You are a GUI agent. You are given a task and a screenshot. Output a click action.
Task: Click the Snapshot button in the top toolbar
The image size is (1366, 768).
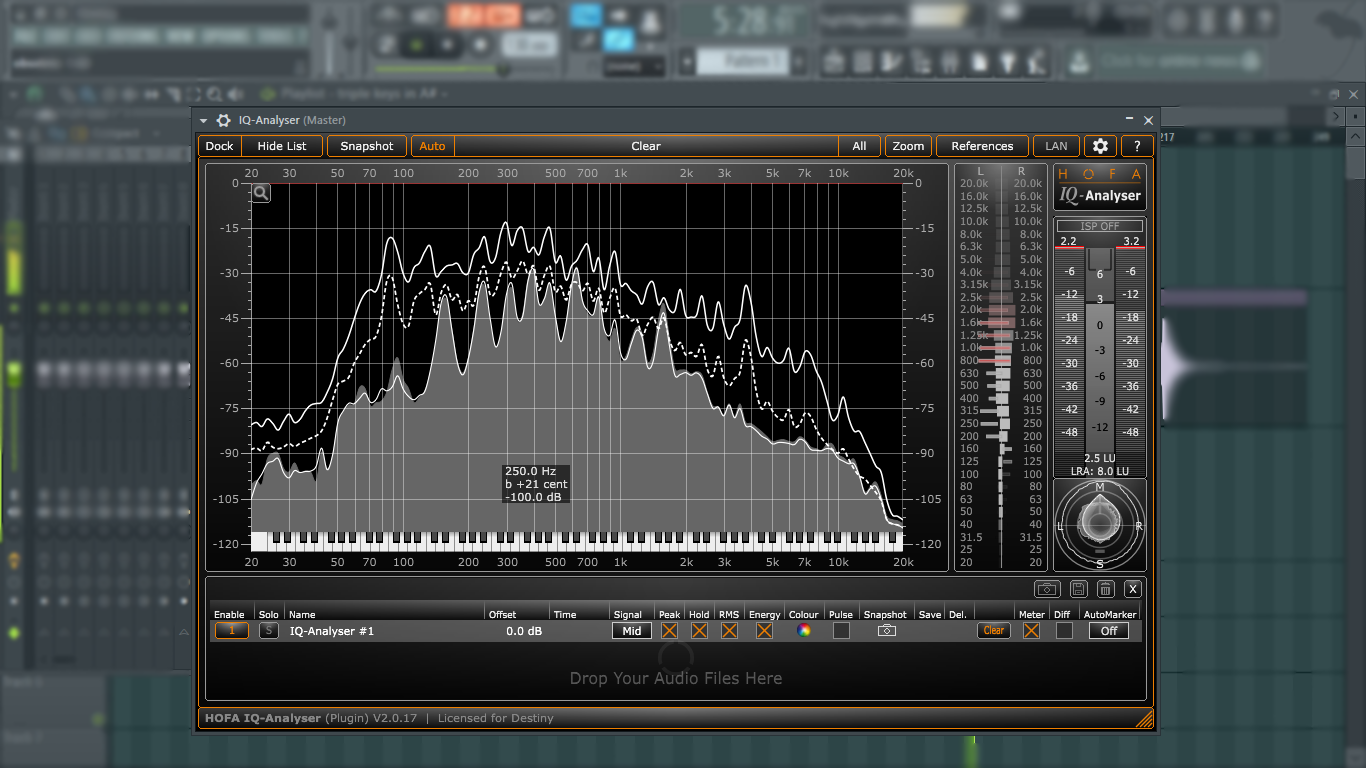(367, 146)
